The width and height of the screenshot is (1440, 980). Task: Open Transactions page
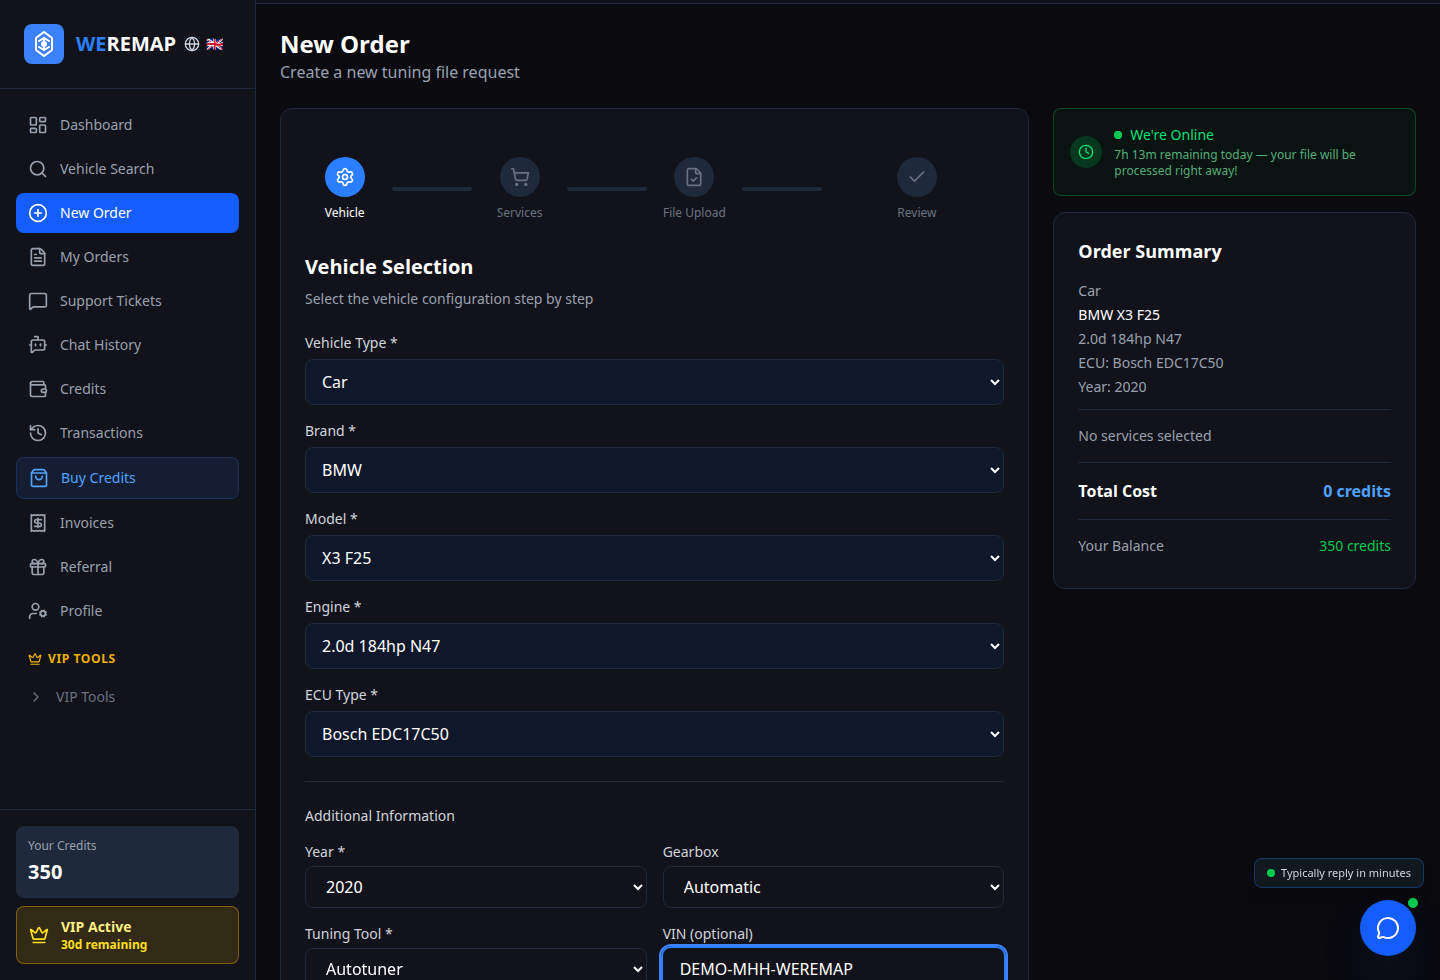coord(127,433)
